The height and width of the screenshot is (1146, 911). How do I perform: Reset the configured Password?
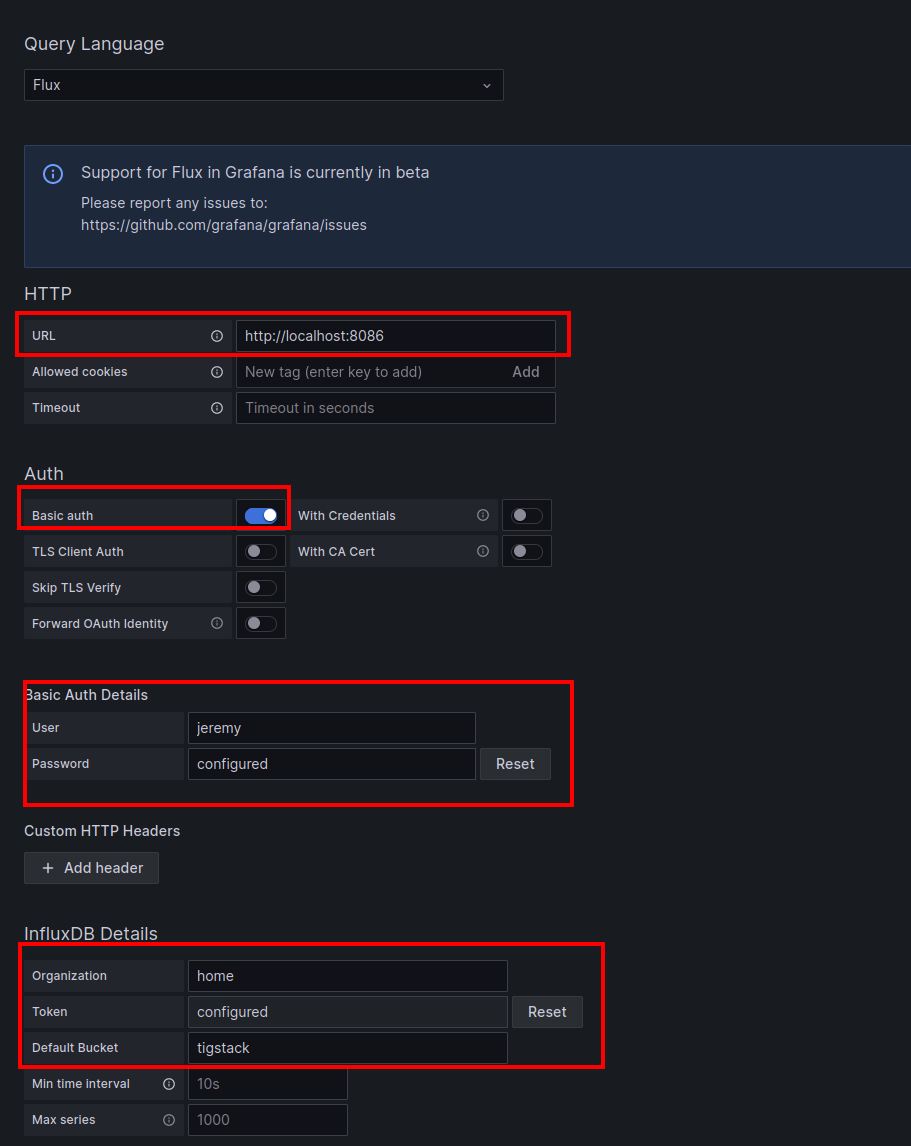[515, 763]
